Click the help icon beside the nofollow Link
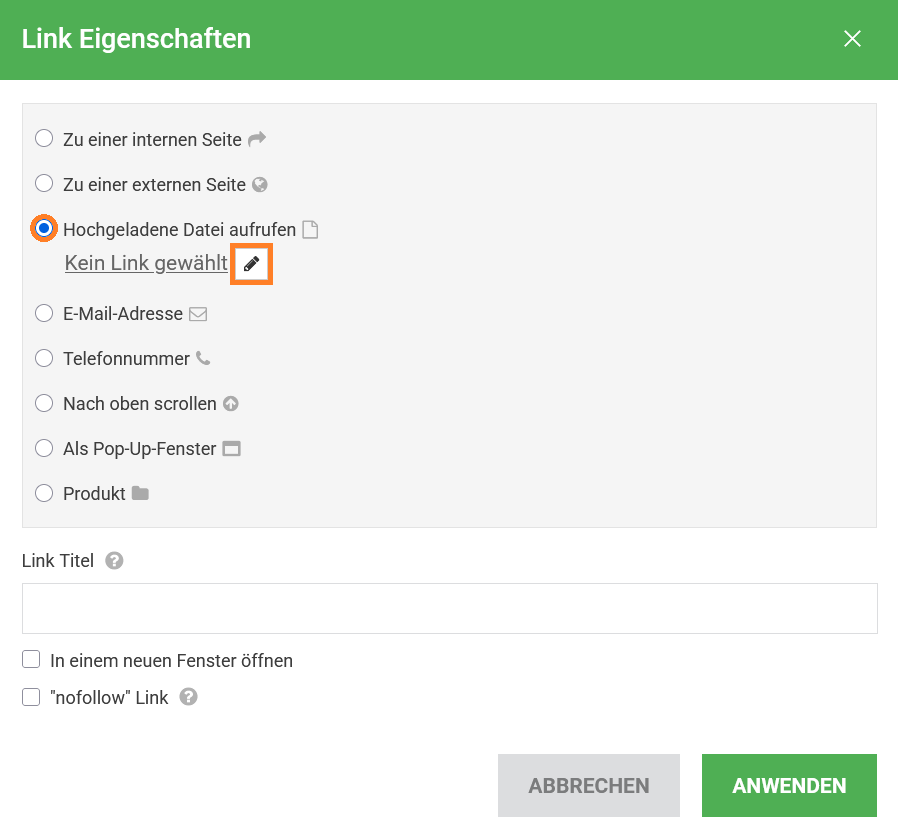 click(x=188, y=697)
